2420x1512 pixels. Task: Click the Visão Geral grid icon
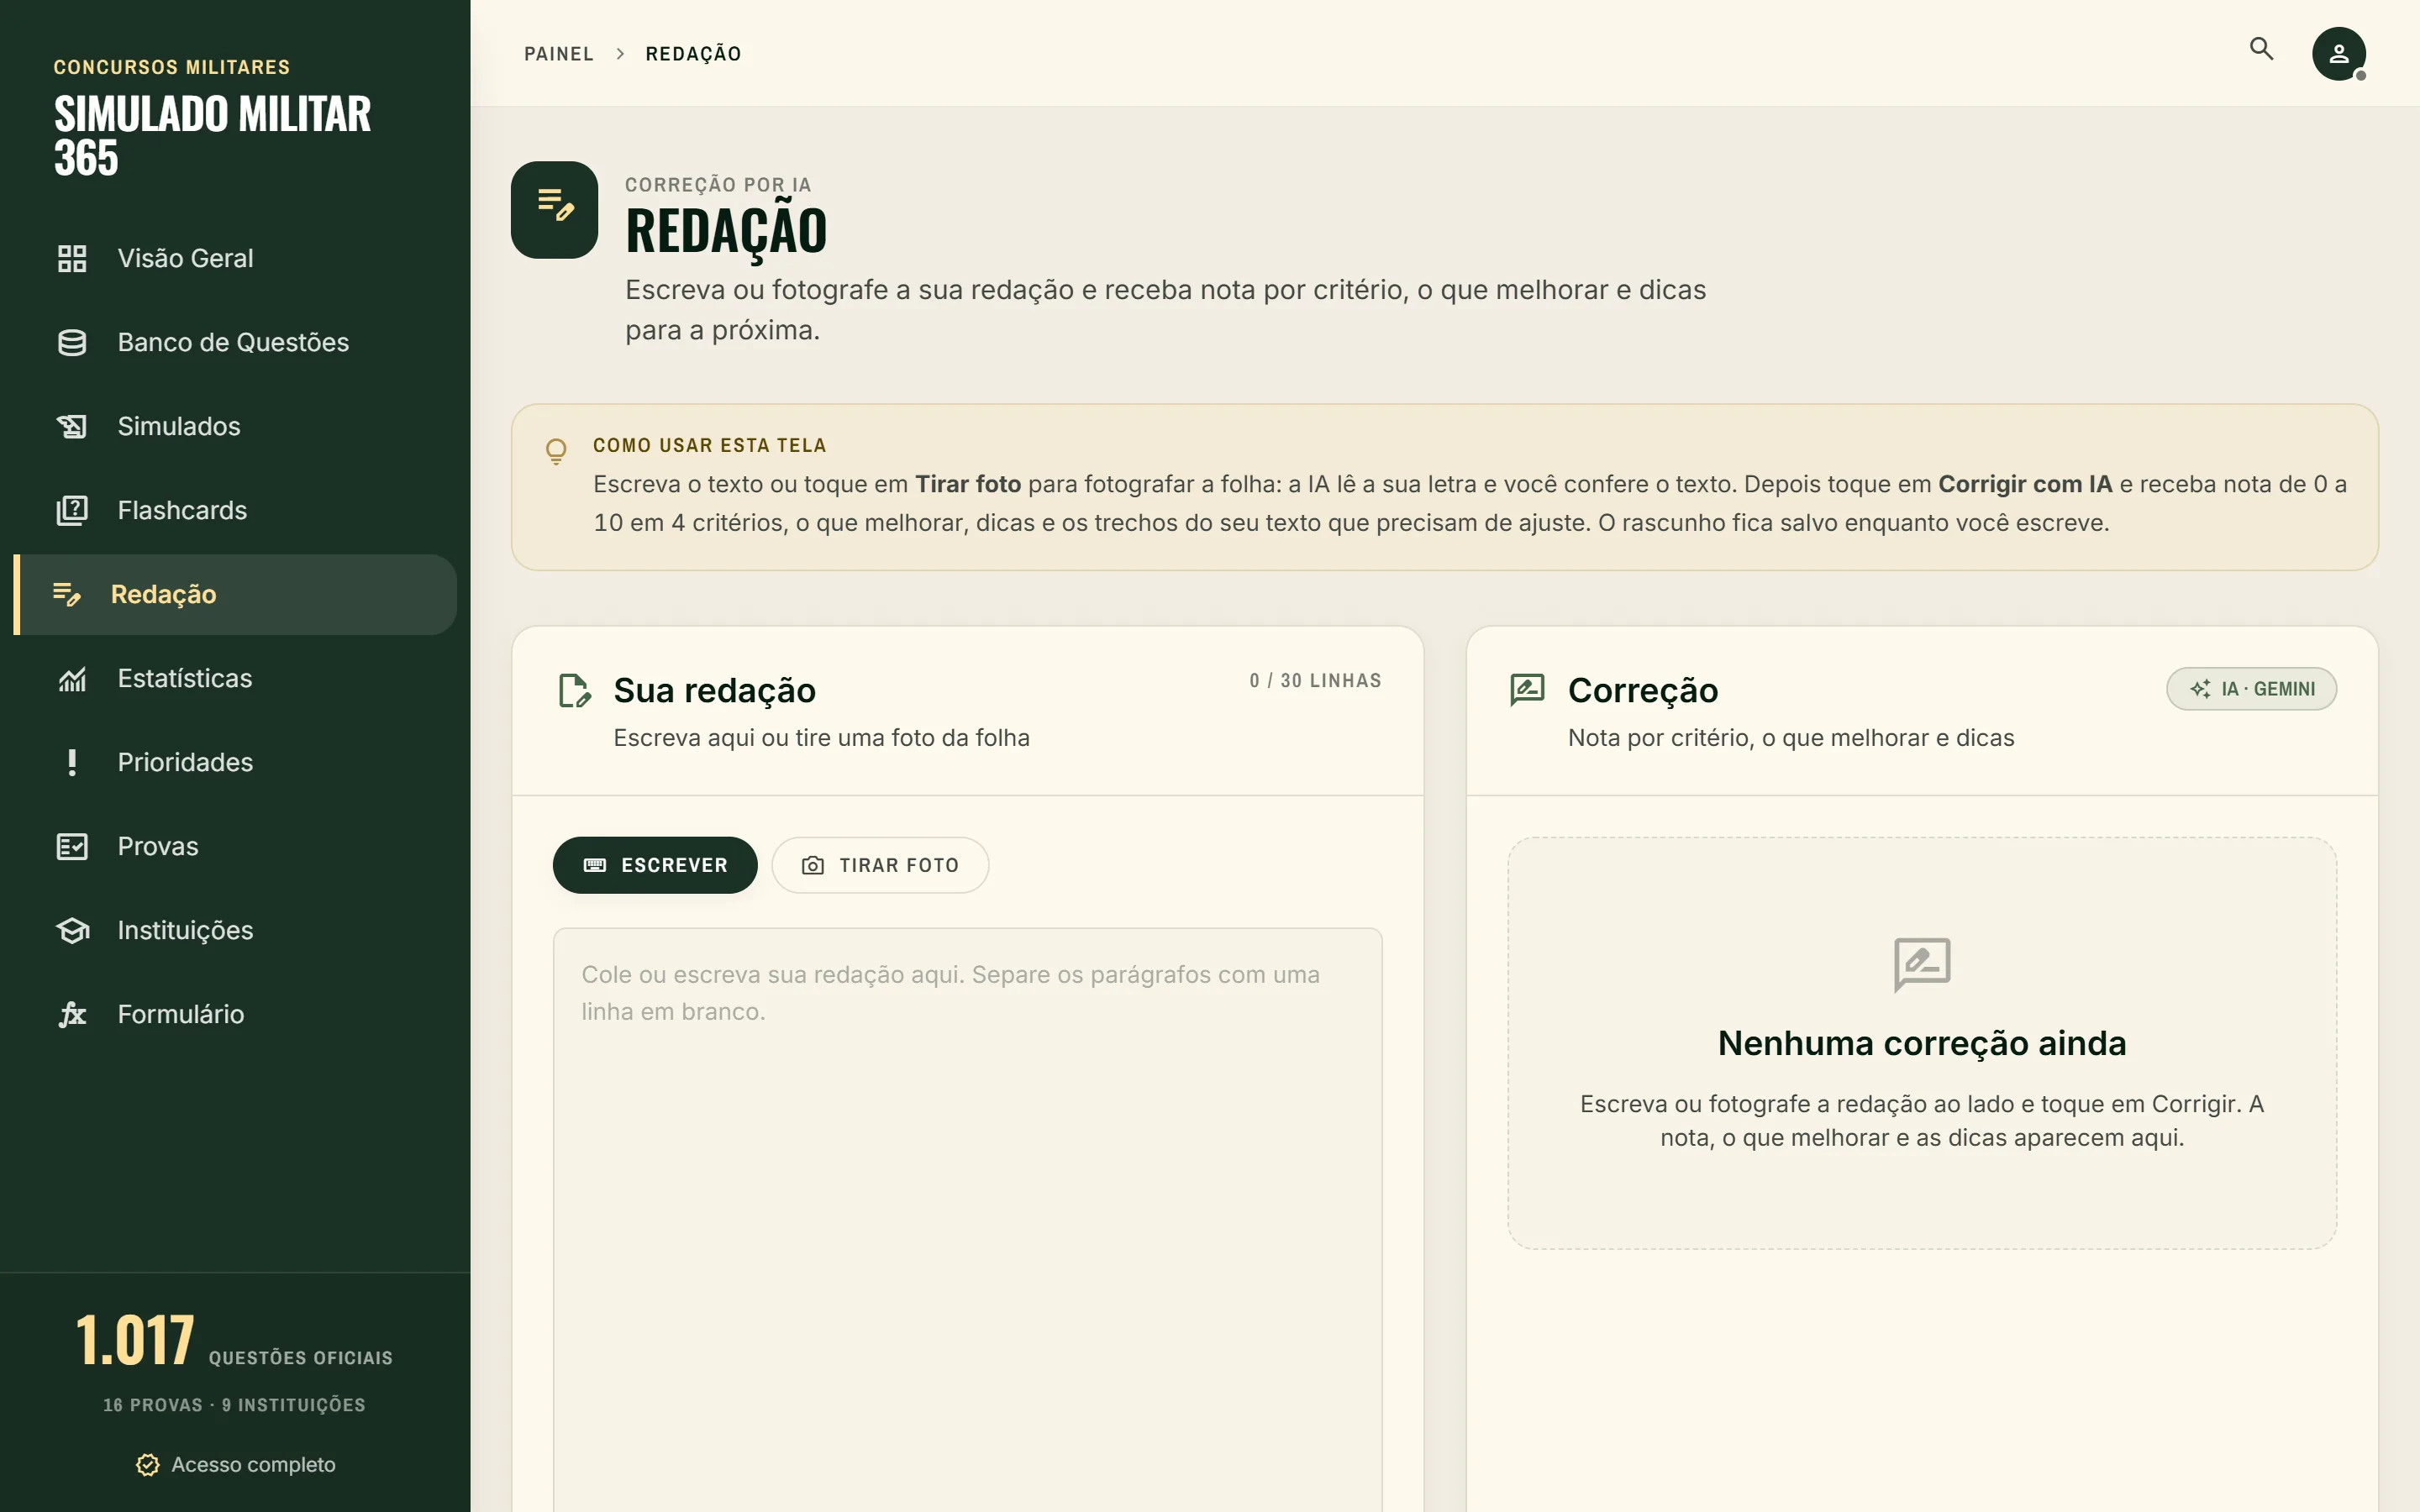point(72,258)
